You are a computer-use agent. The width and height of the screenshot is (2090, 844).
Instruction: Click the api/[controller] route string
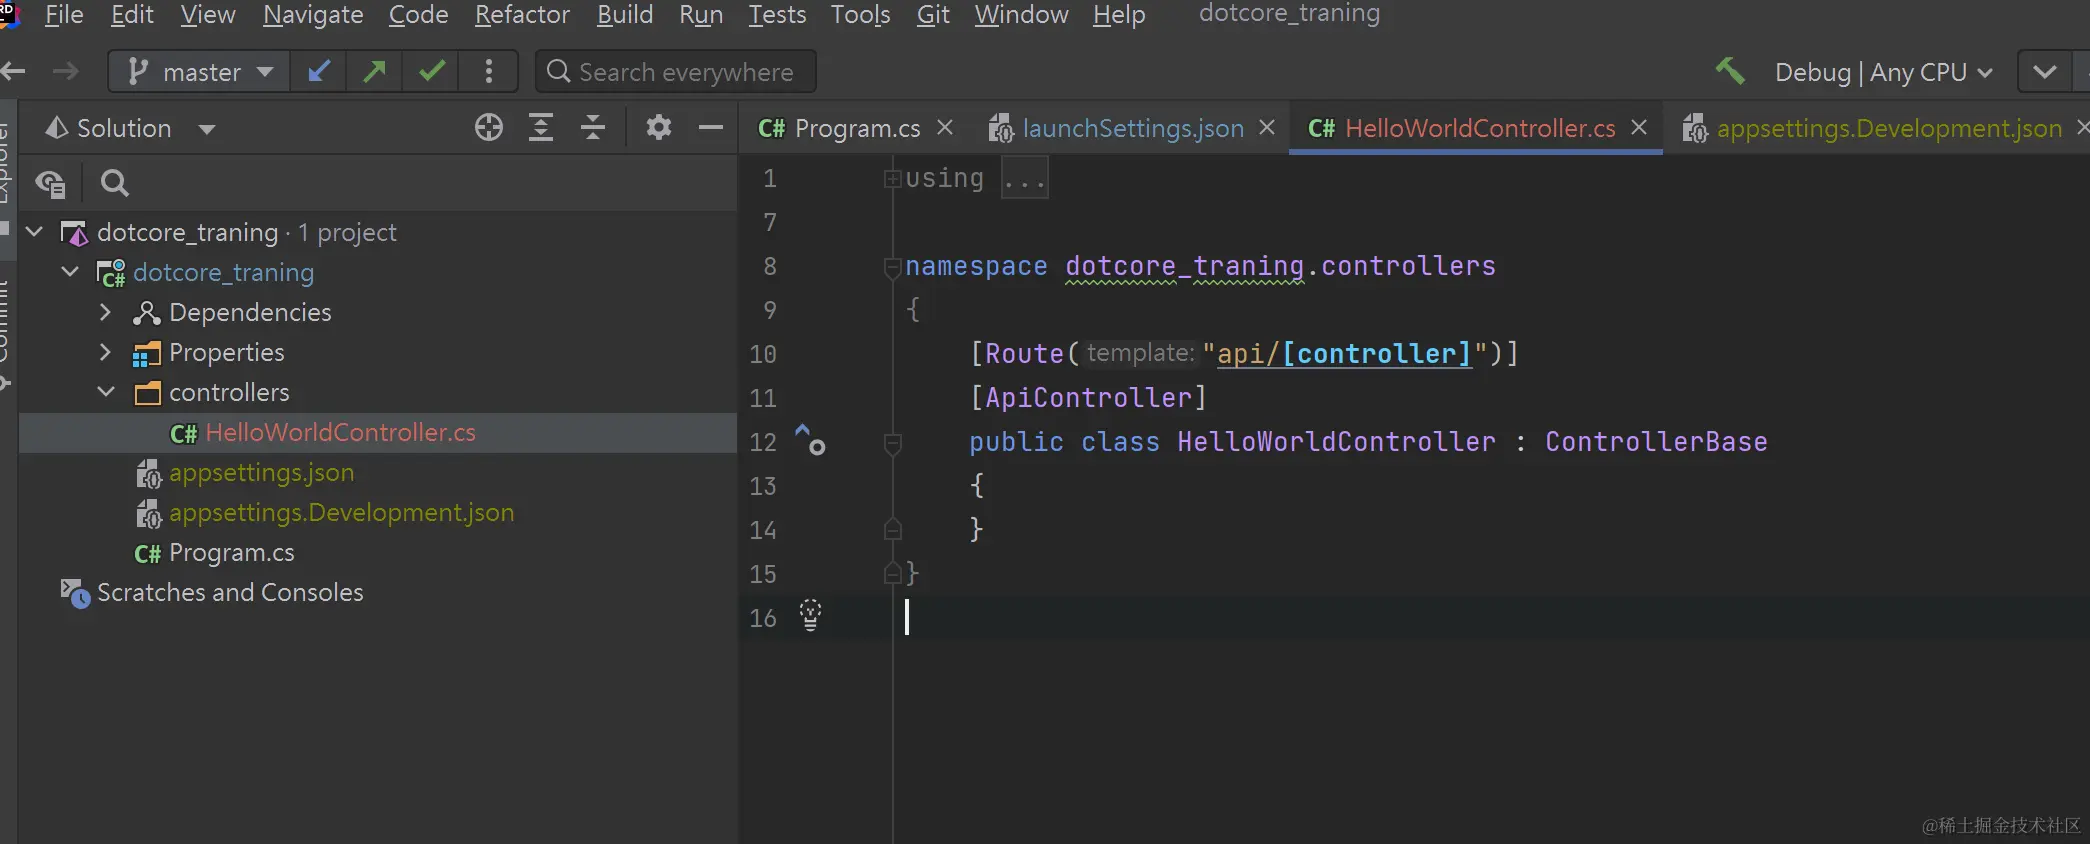tap(1345, 354)
